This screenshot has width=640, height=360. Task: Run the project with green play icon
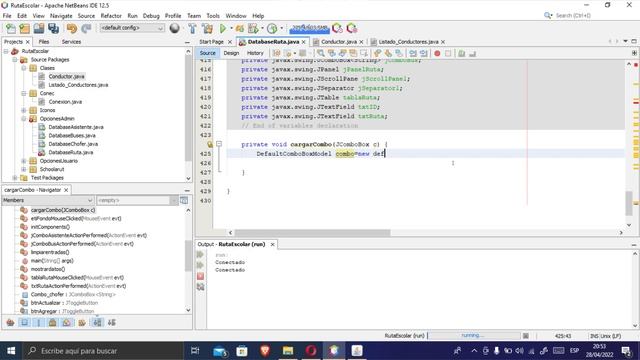coord(222,29)
